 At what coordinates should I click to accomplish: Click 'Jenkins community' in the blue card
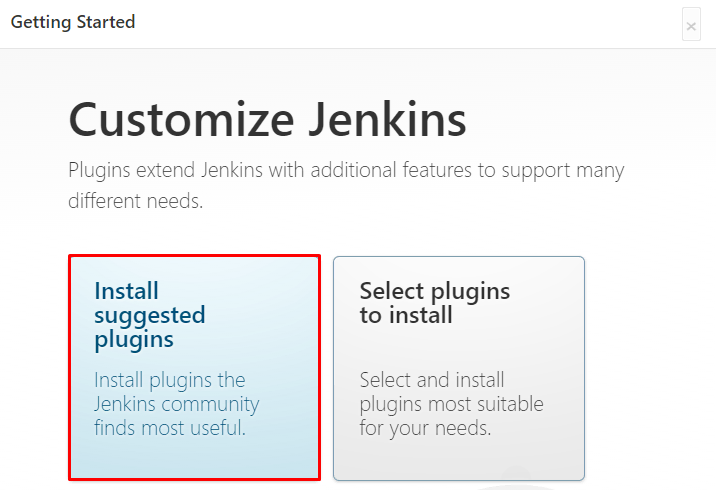coord(176,404)
